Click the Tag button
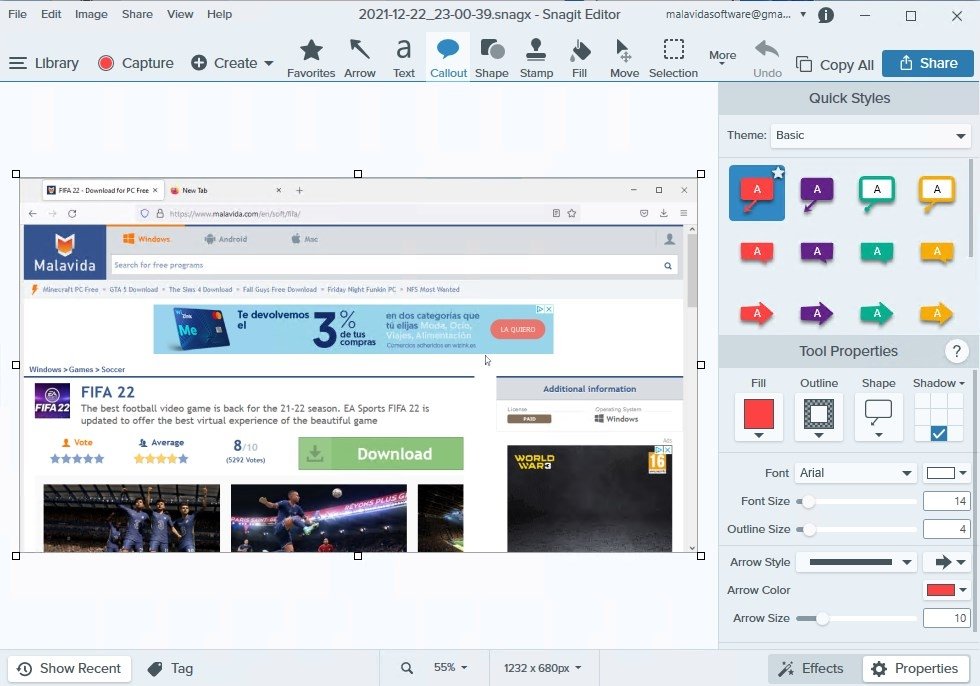Screen dimensions: 980x686 click(171, 669)
